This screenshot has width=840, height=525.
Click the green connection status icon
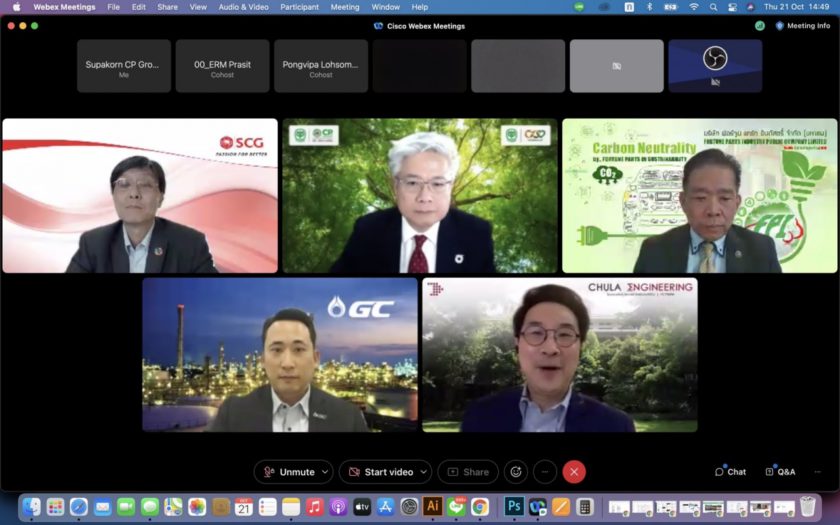760,26
